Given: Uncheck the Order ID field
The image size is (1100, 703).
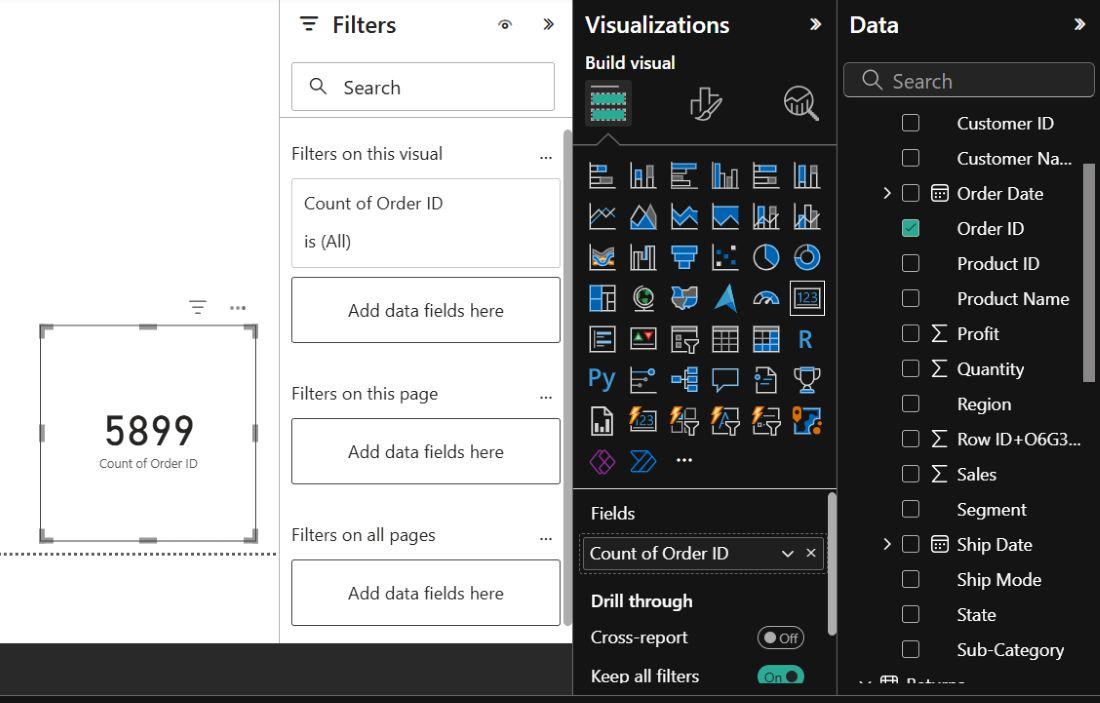Looking at the screenshot, I should [910, 228].
